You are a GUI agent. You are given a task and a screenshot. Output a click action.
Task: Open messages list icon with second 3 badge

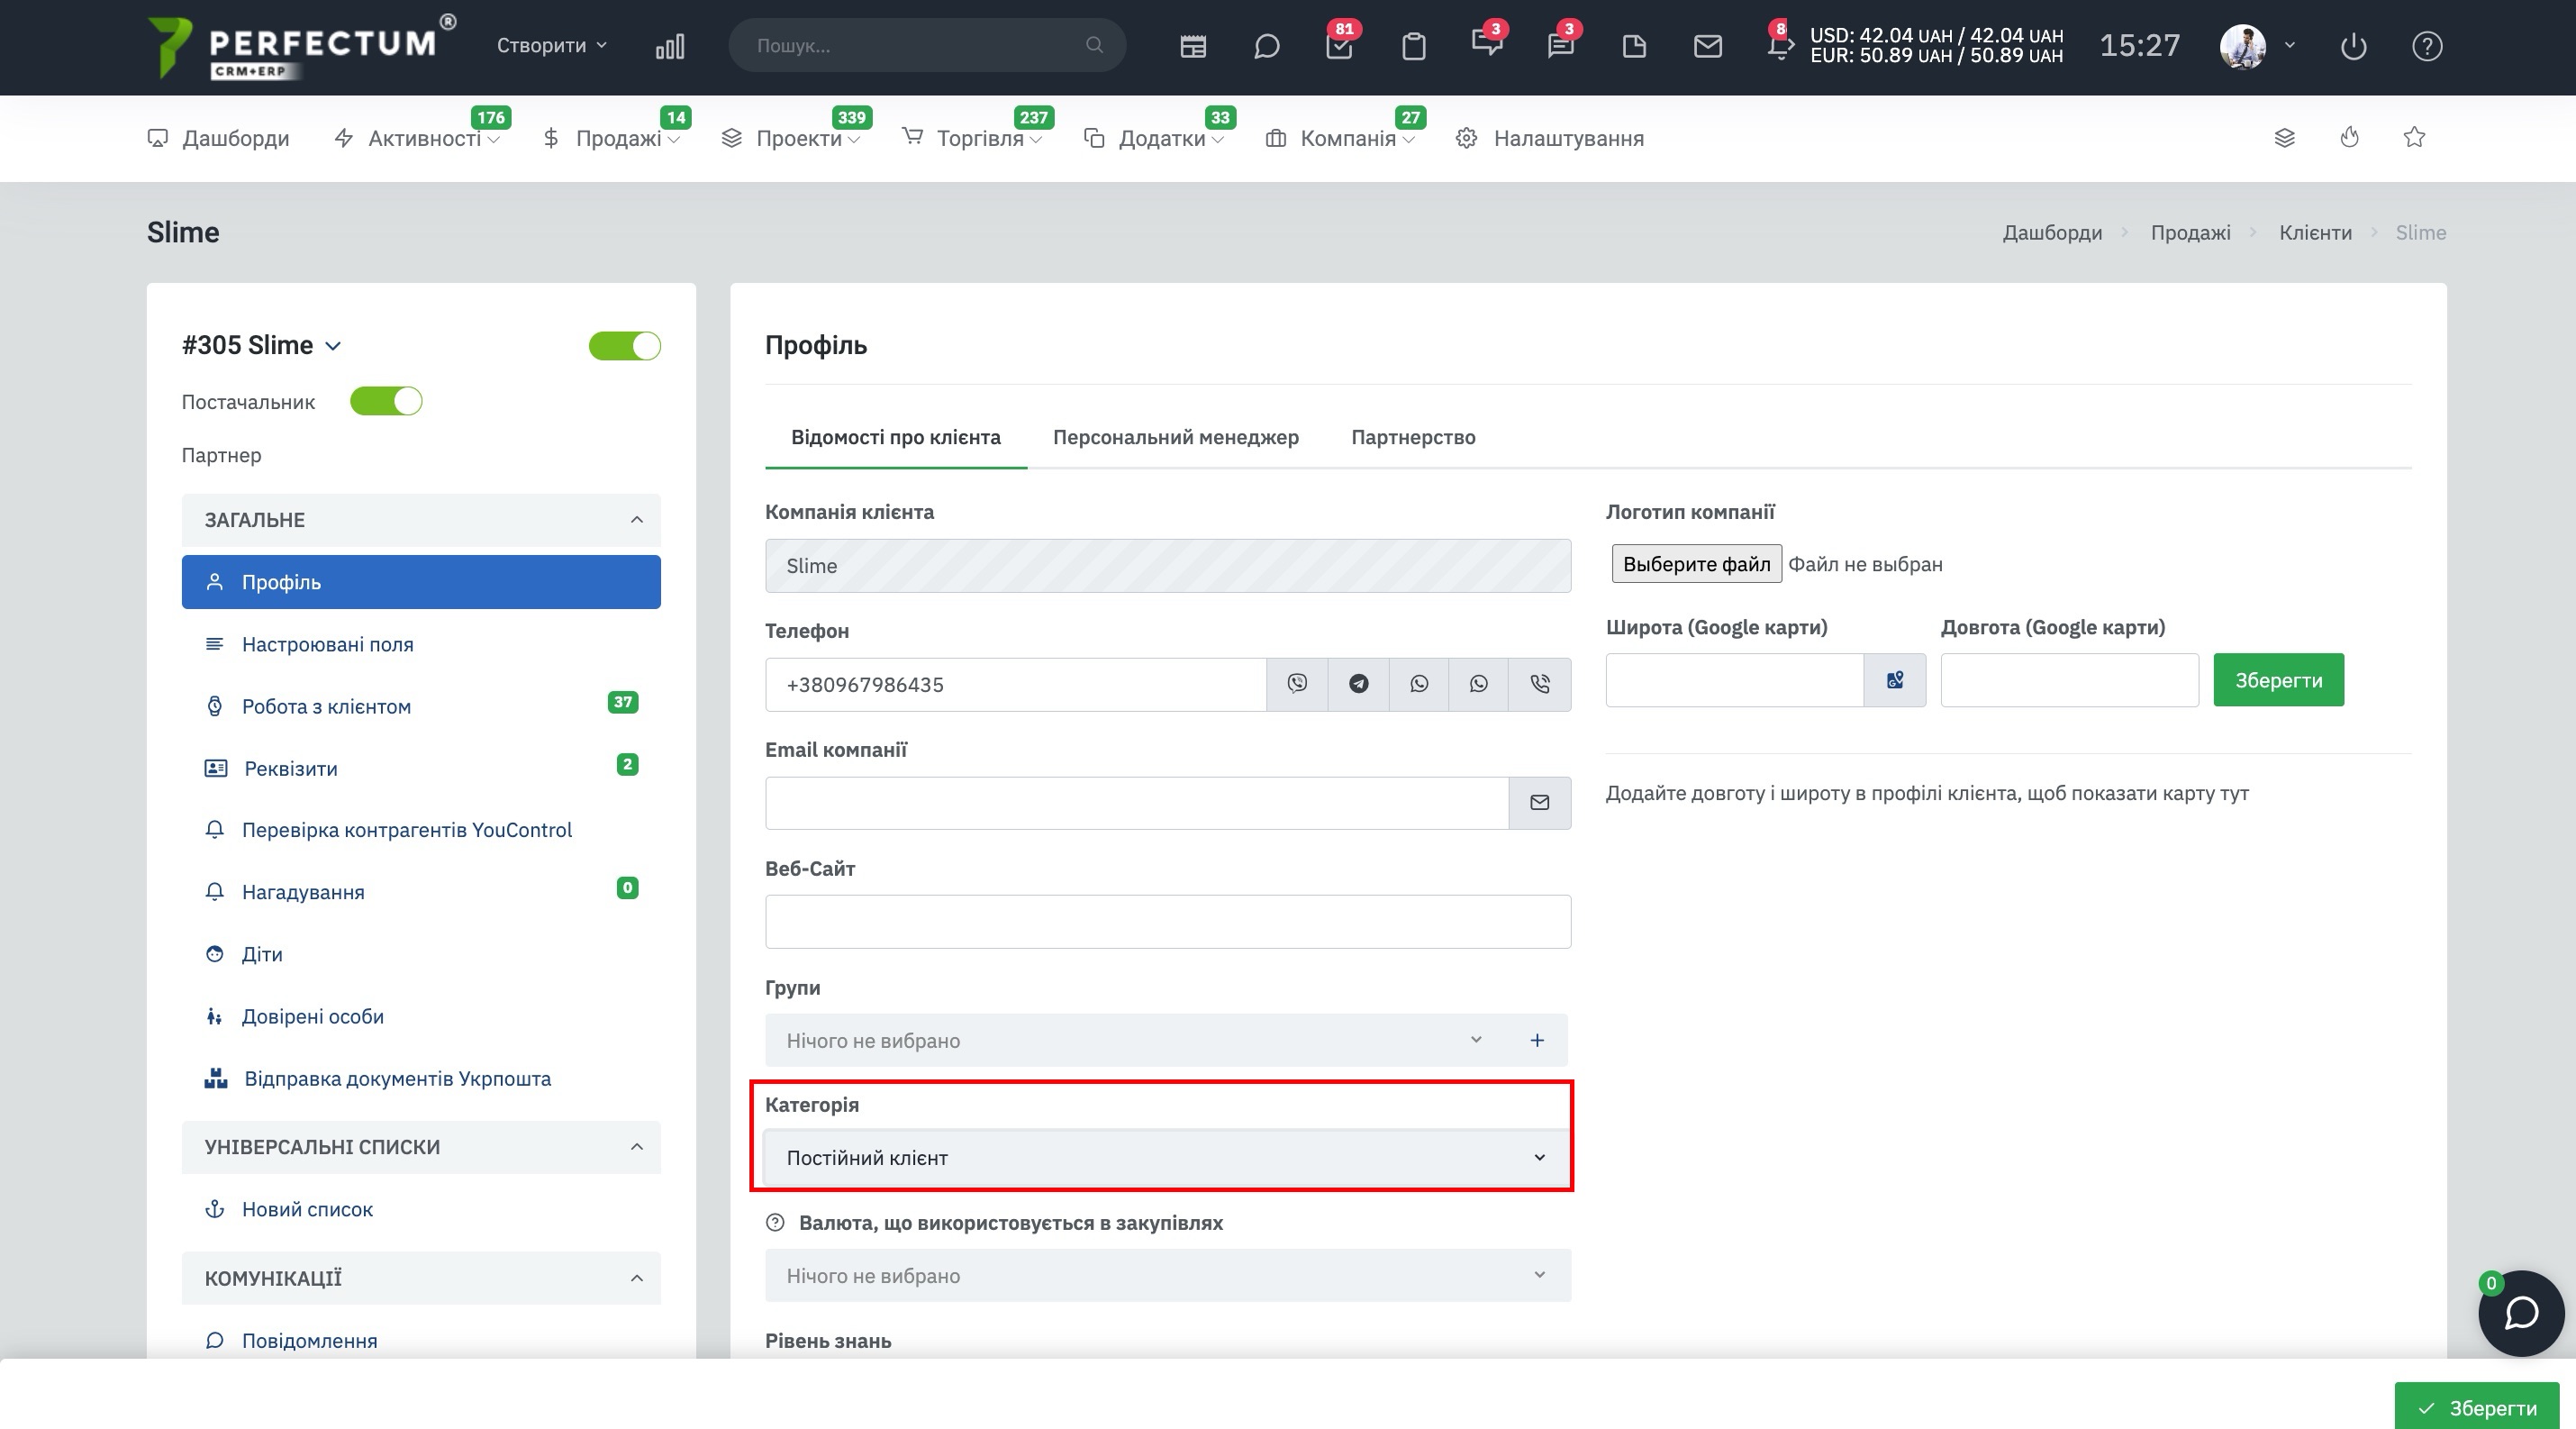pos(1560,44)
